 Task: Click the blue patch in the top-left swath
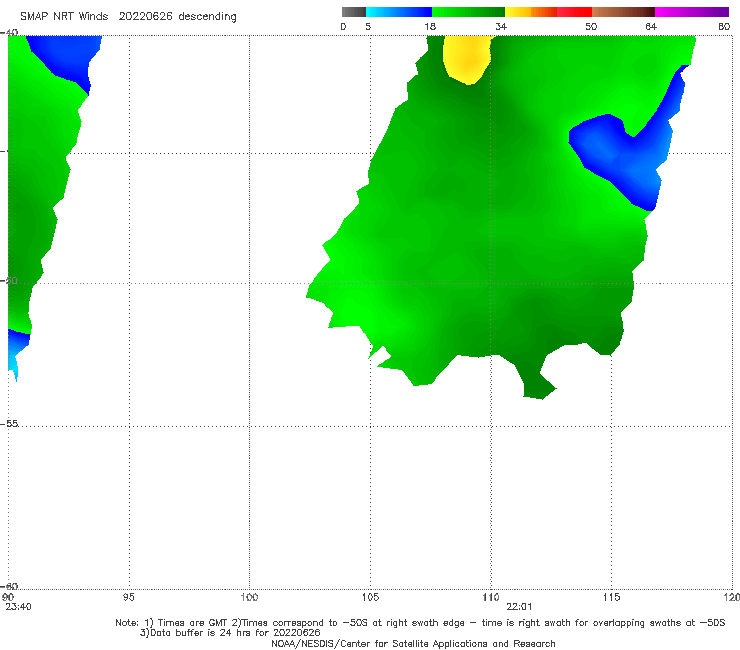(x=66, y=57)
